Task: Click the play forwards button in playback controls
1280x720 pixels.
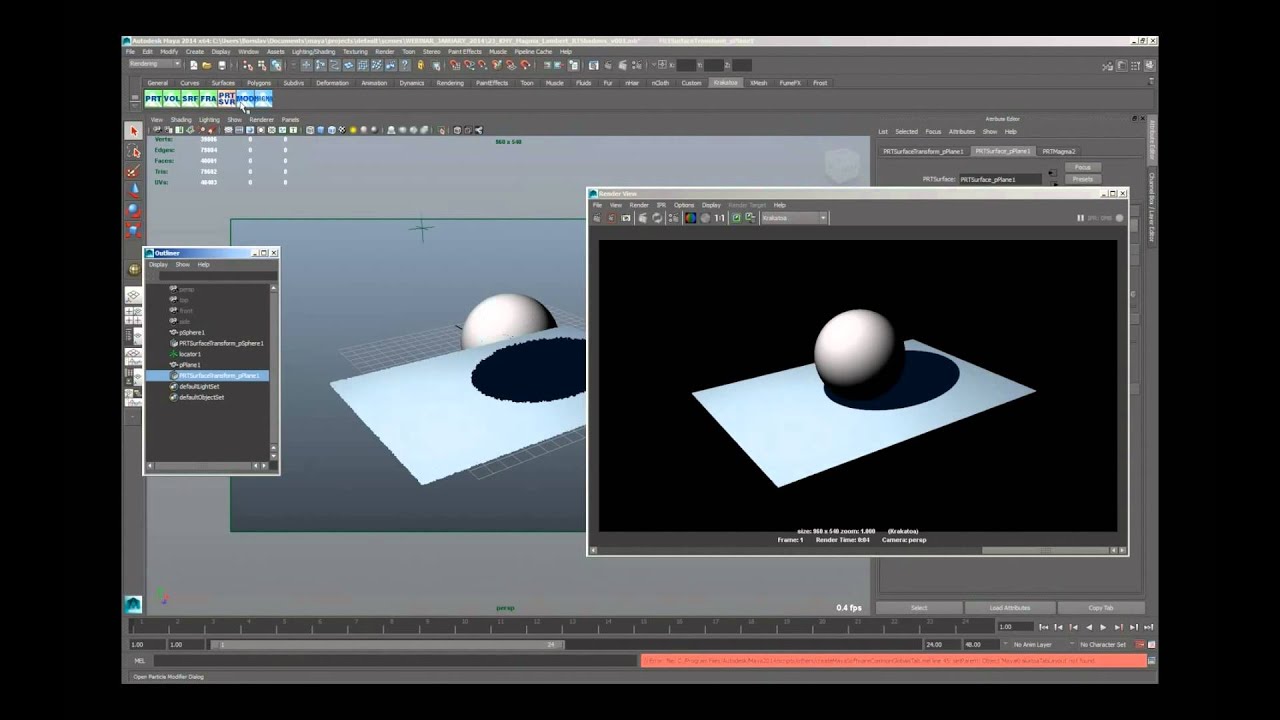Action: click(x=1103, y=627)
